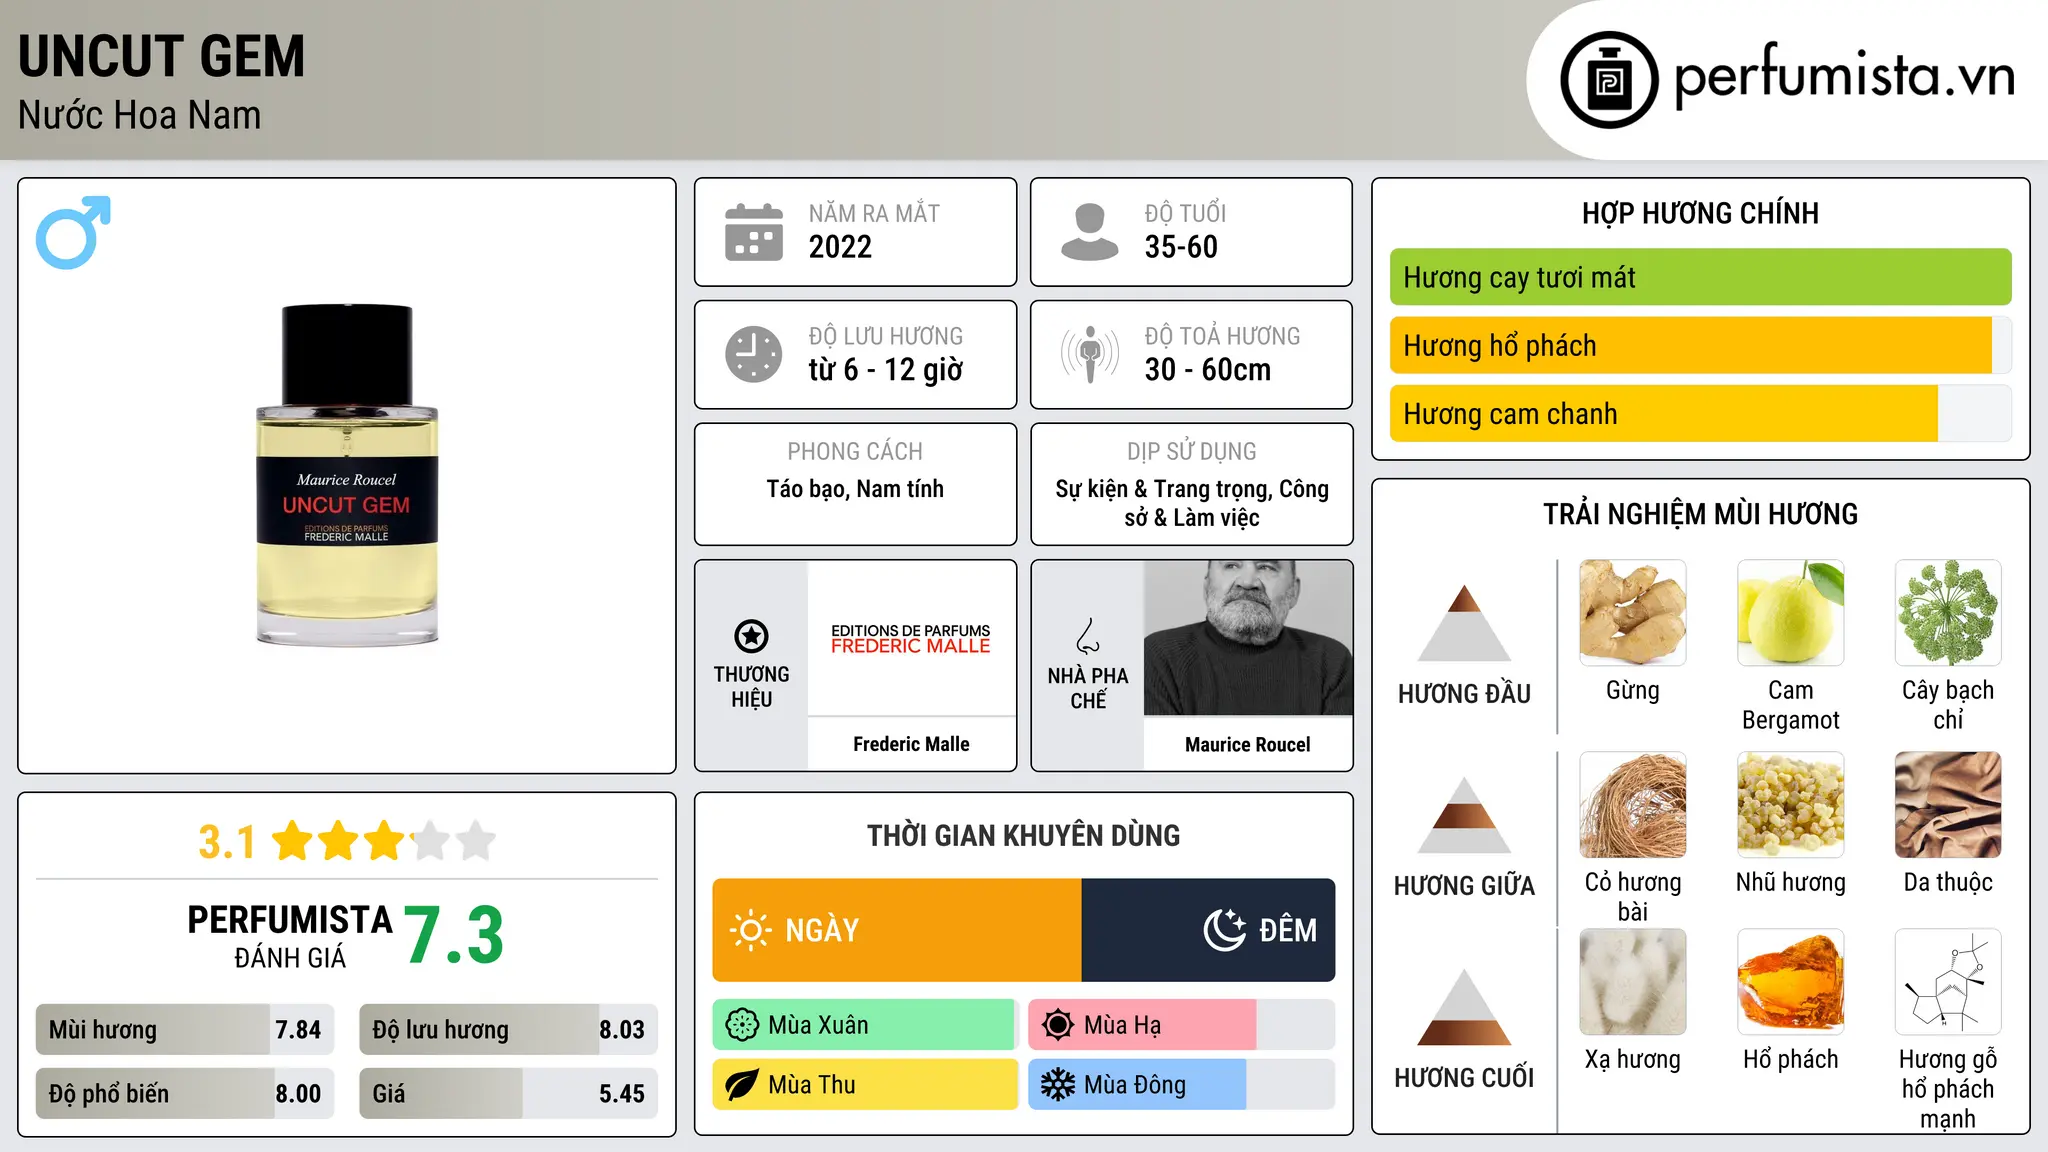Click the Hương cuối pyramid icon

(1465, 1007)
